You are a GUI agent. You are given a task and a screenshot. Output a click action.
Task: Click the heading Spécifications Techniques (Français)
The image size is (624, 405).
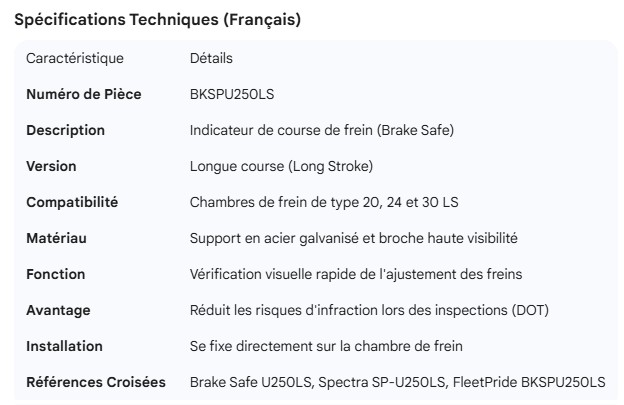(157, 20)
